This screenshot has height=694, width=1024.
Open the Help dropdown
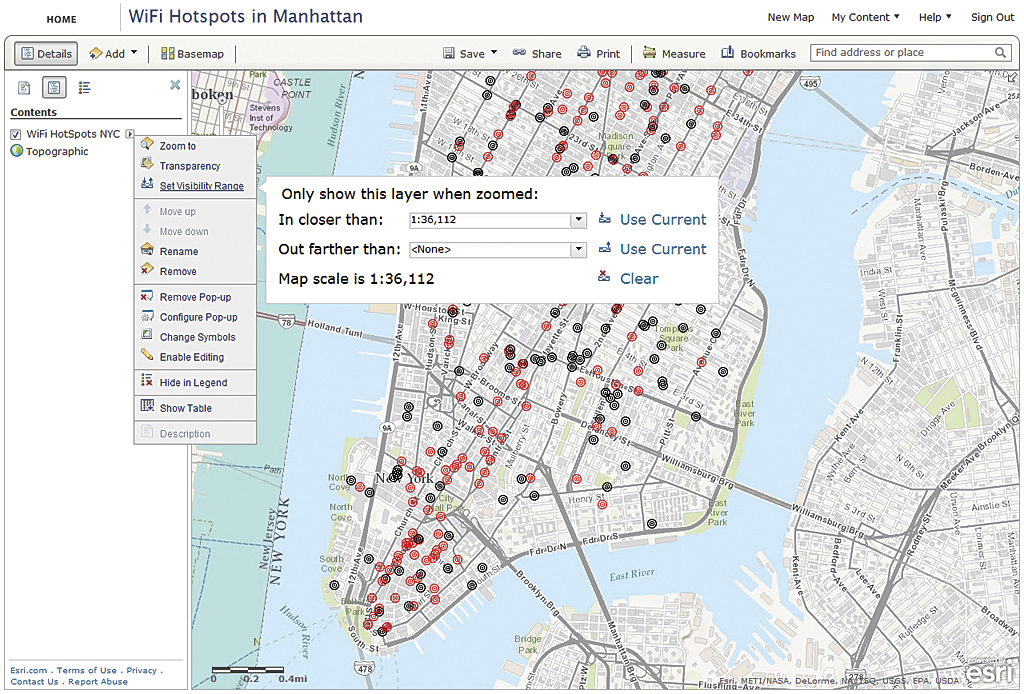[935, 17]
